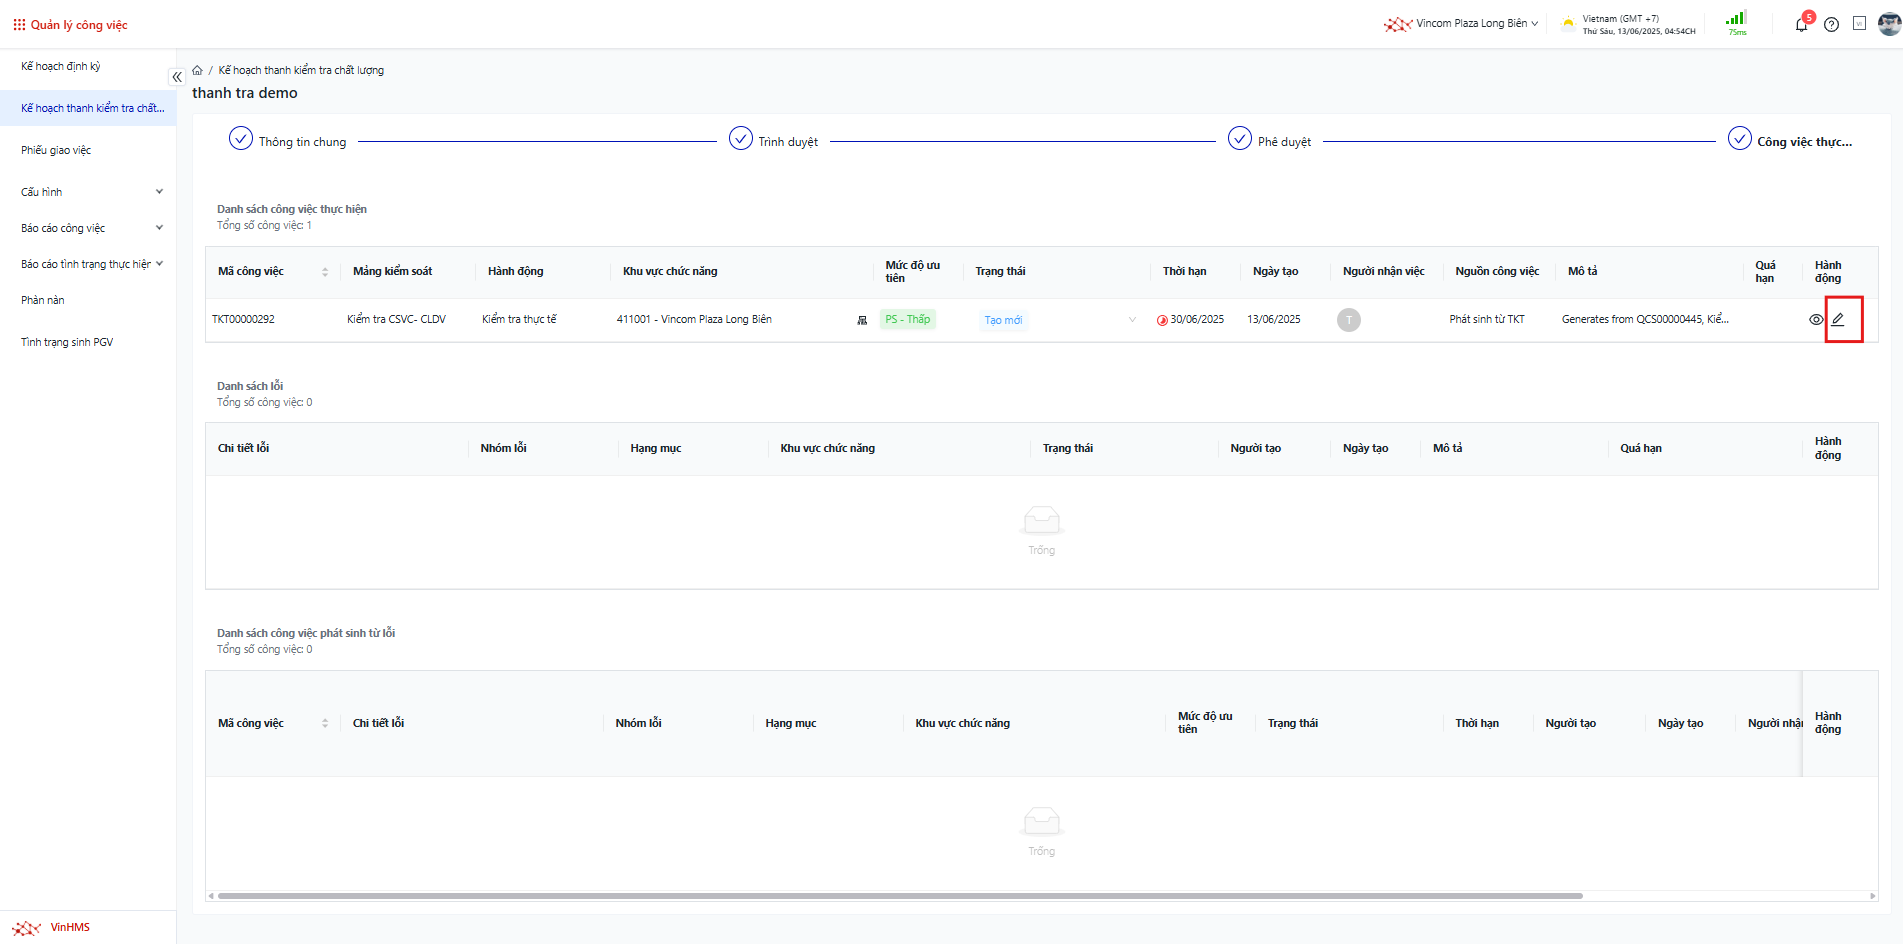Open the user avatar profile menu
The height and width of the screenshot is (944, 1903).
click(x=1889, y=24)
